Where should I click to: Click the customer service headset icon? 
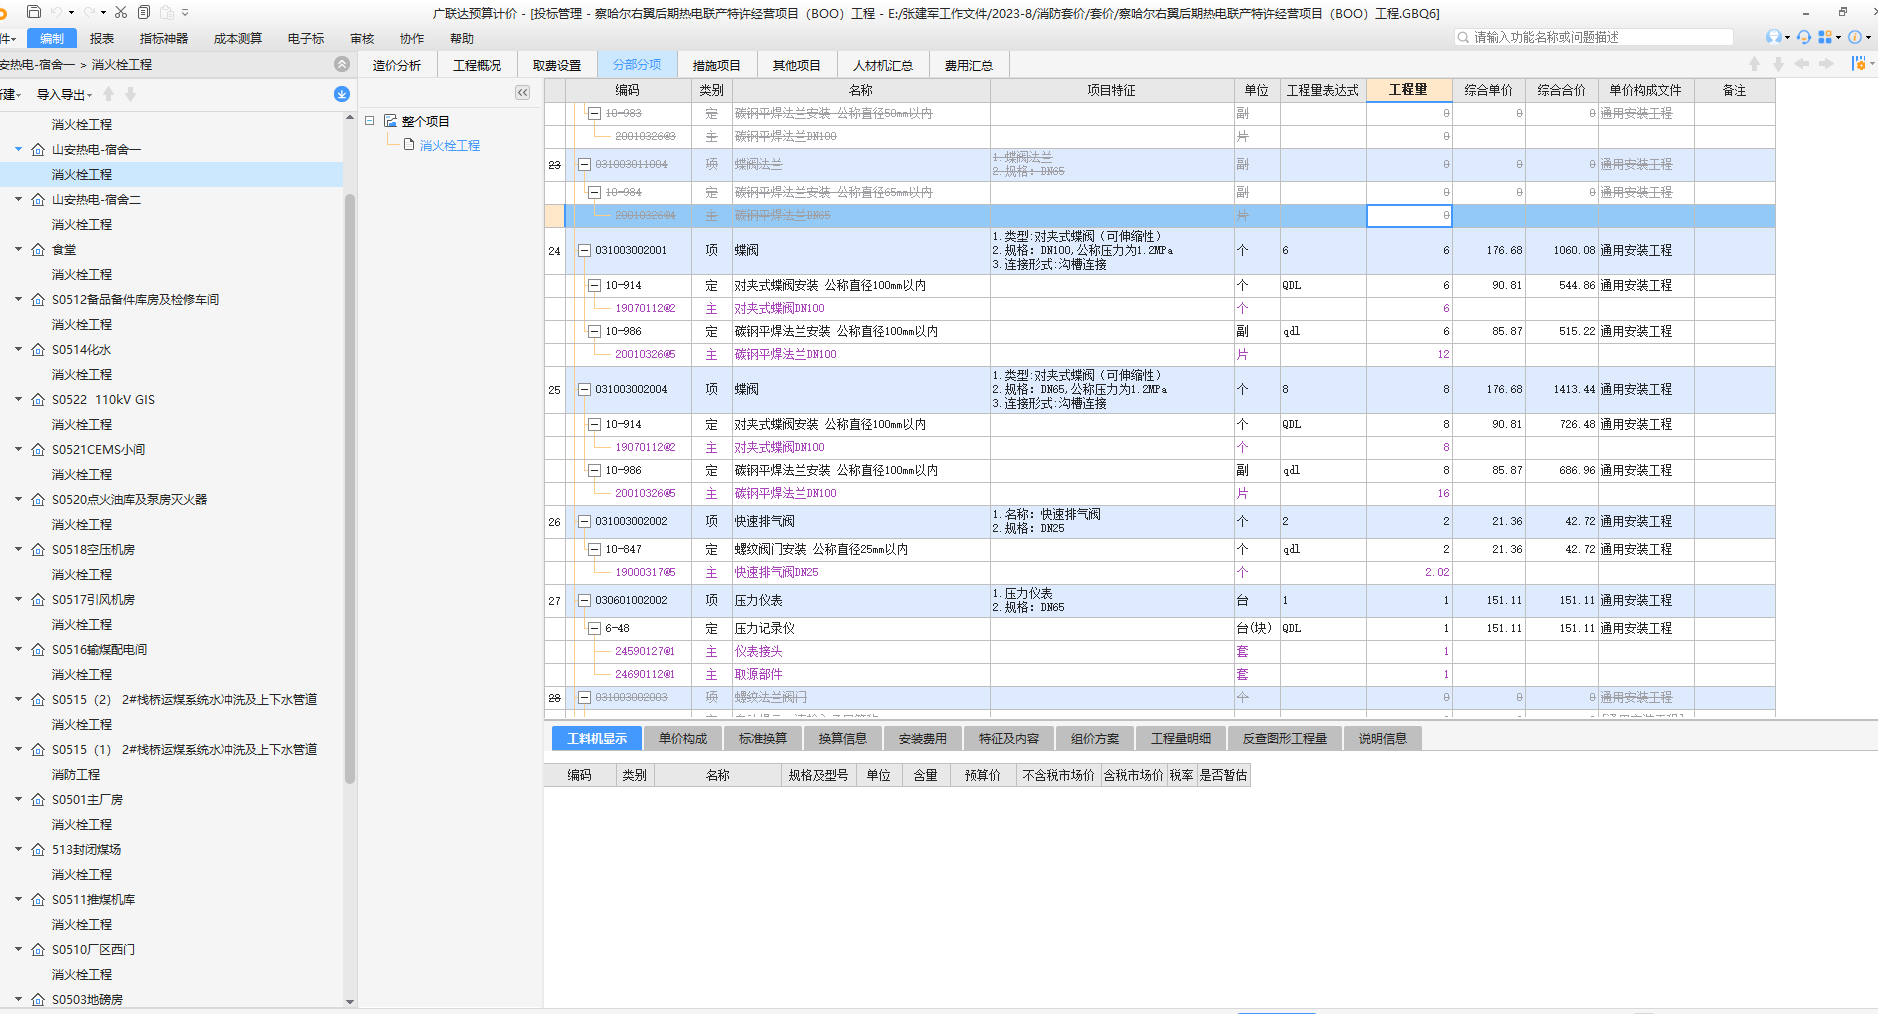pos(1803,37)
